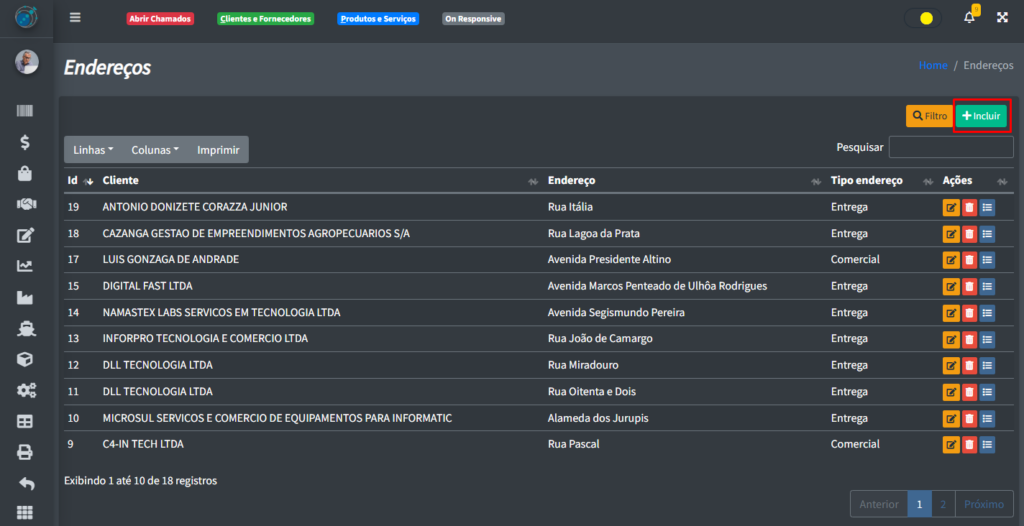Delete the DIGITAL FAST LTDA address row

[969, 286]
